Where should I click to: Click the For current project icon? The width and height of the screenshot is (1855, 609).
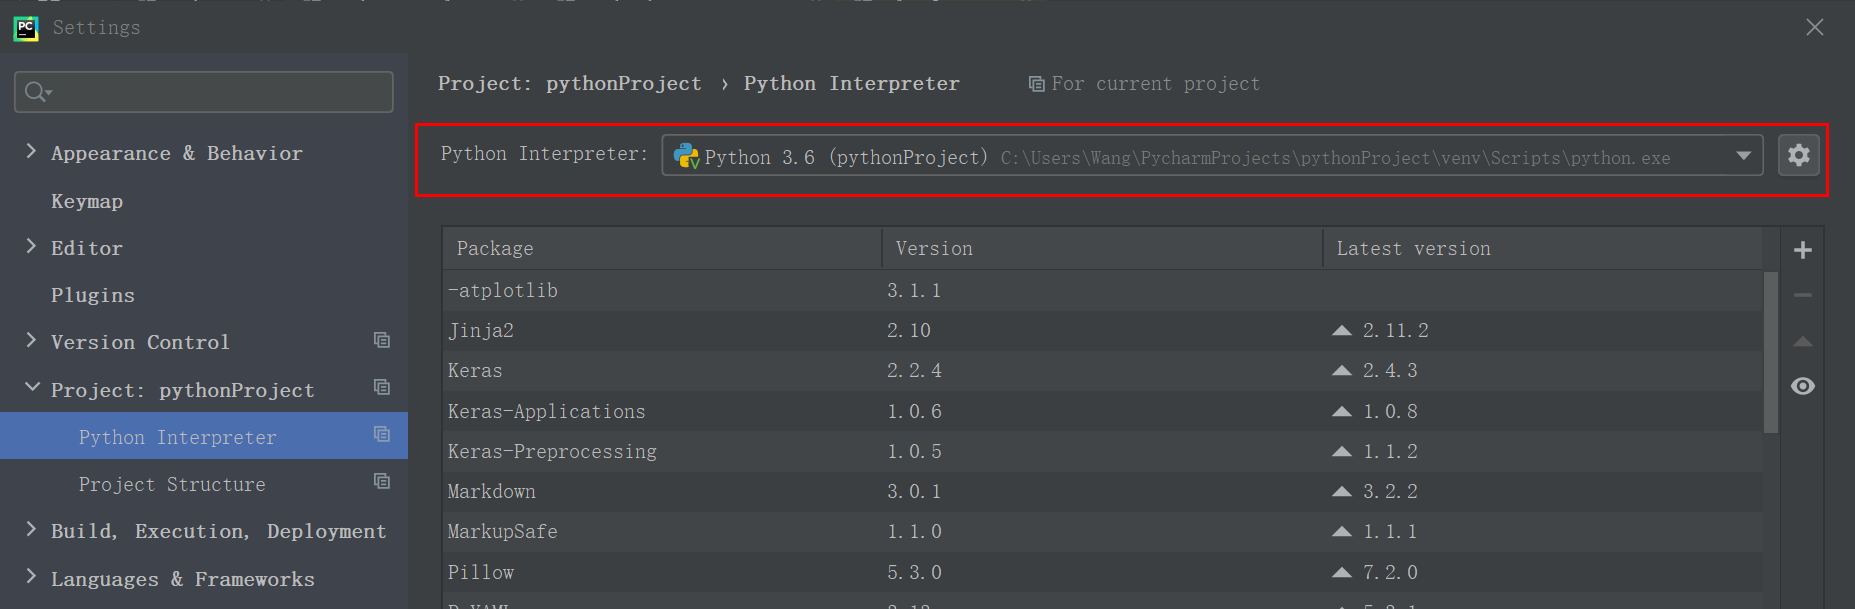pos(1037,84)
